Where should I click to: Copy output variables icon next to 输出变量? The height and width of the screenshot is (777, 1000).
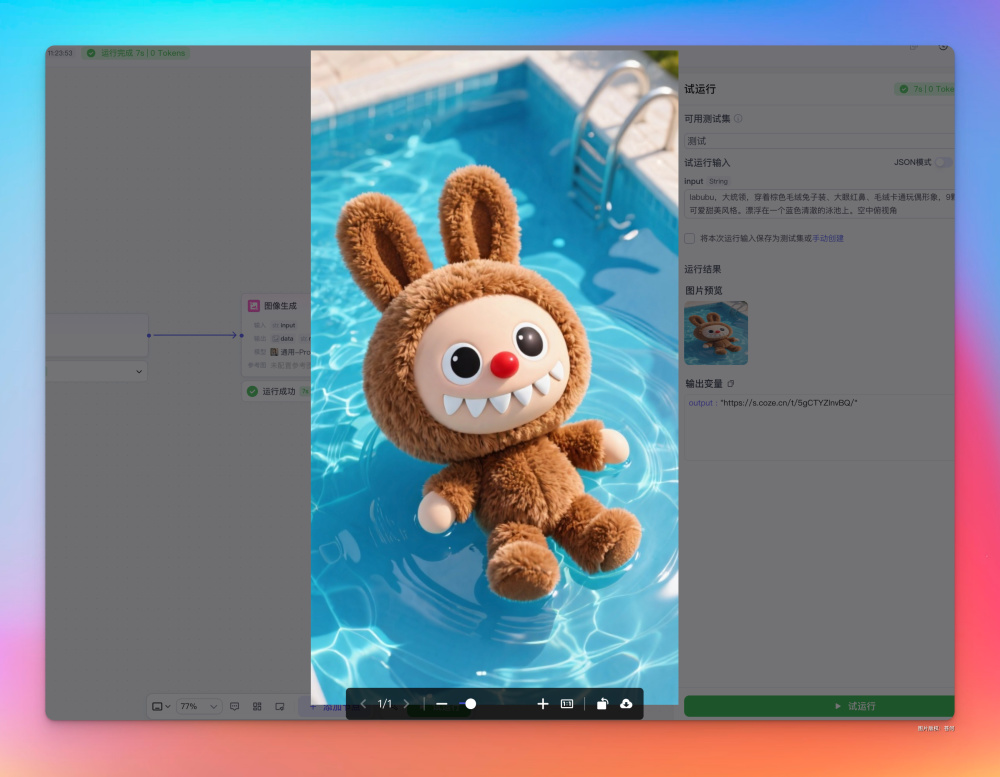pos(731,383)
